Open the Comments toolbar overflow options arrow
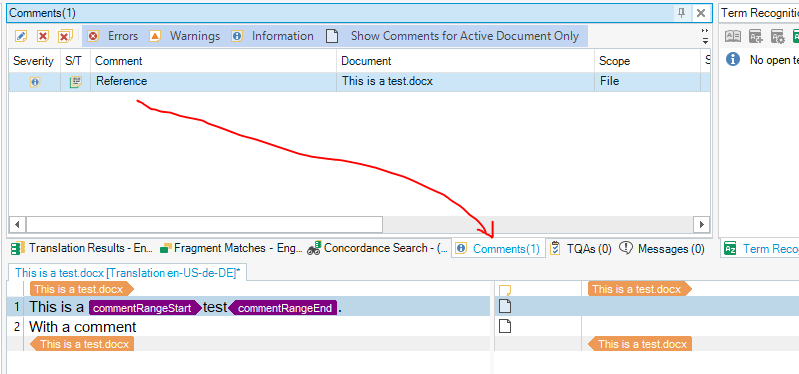 (x=705, y=36)
